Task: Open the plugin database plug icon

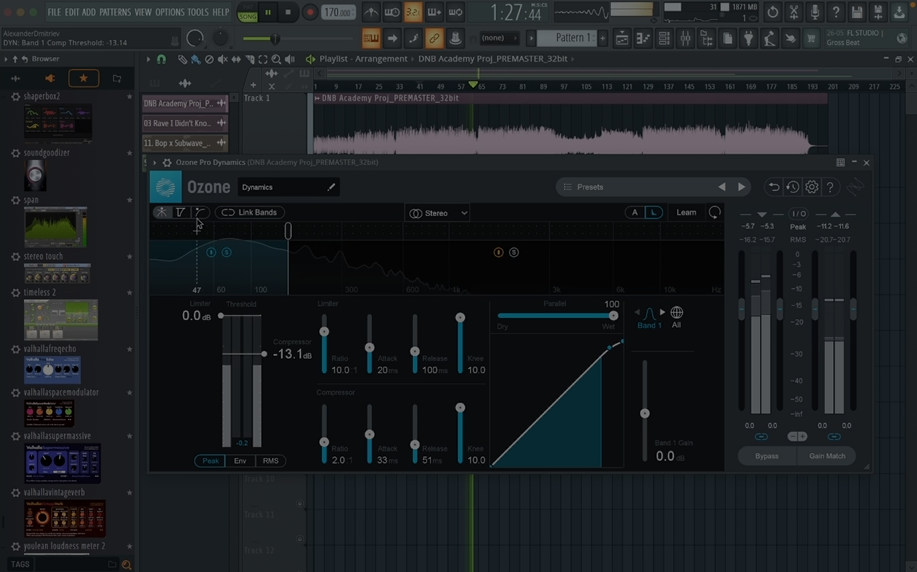Action: [x=748, y=39]
